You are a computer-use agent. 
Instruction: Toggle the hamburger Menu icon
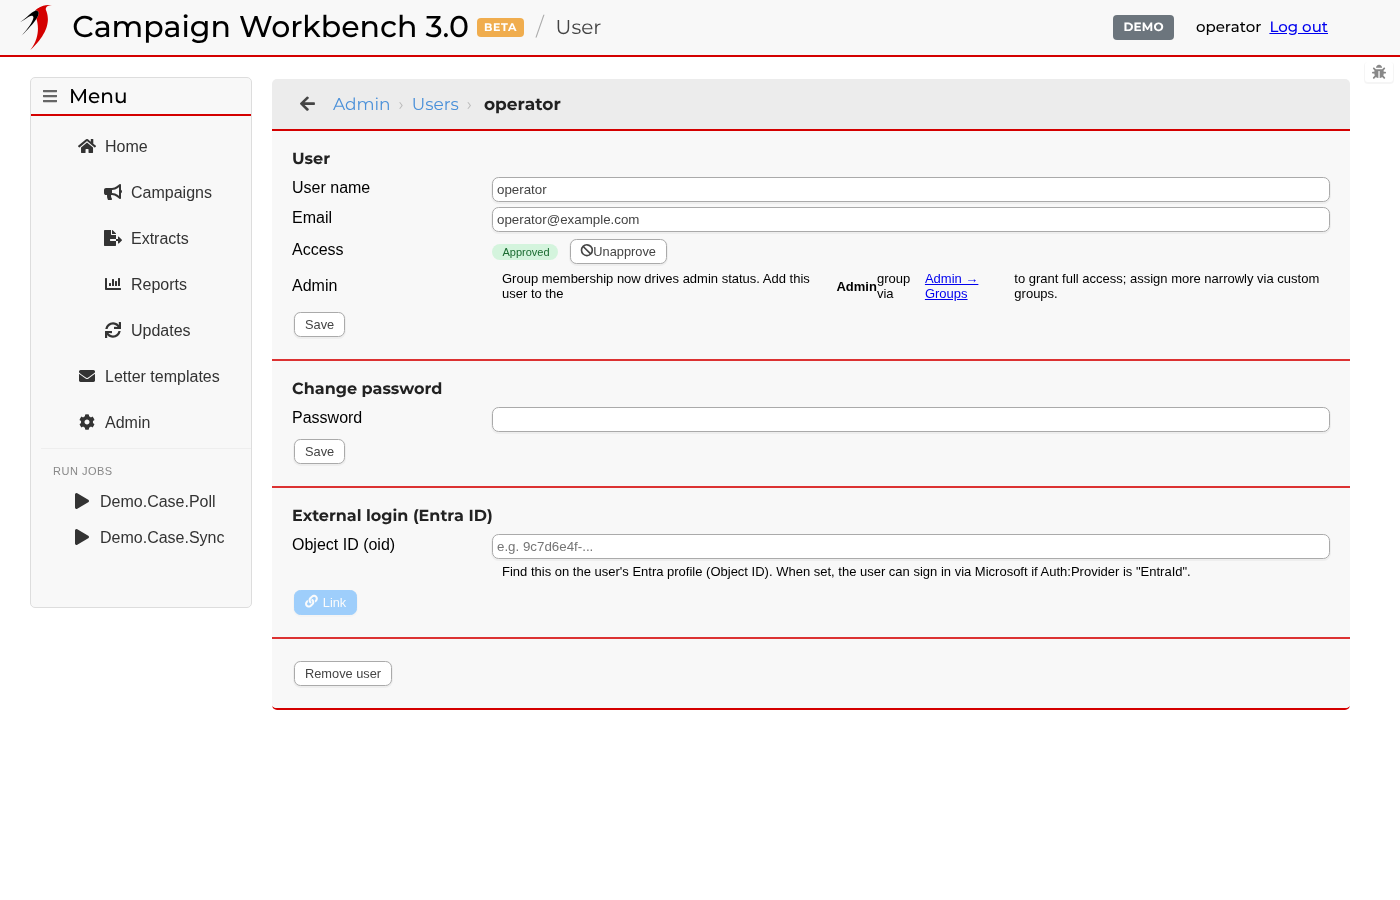[x=50, y=97]
